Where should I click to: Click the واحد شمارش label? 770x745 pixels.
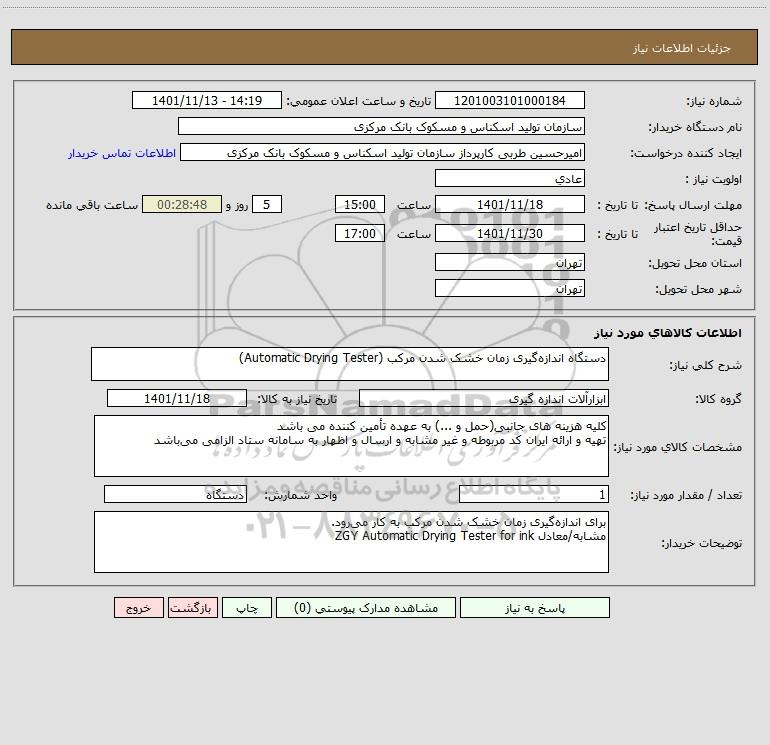[301, 496]
